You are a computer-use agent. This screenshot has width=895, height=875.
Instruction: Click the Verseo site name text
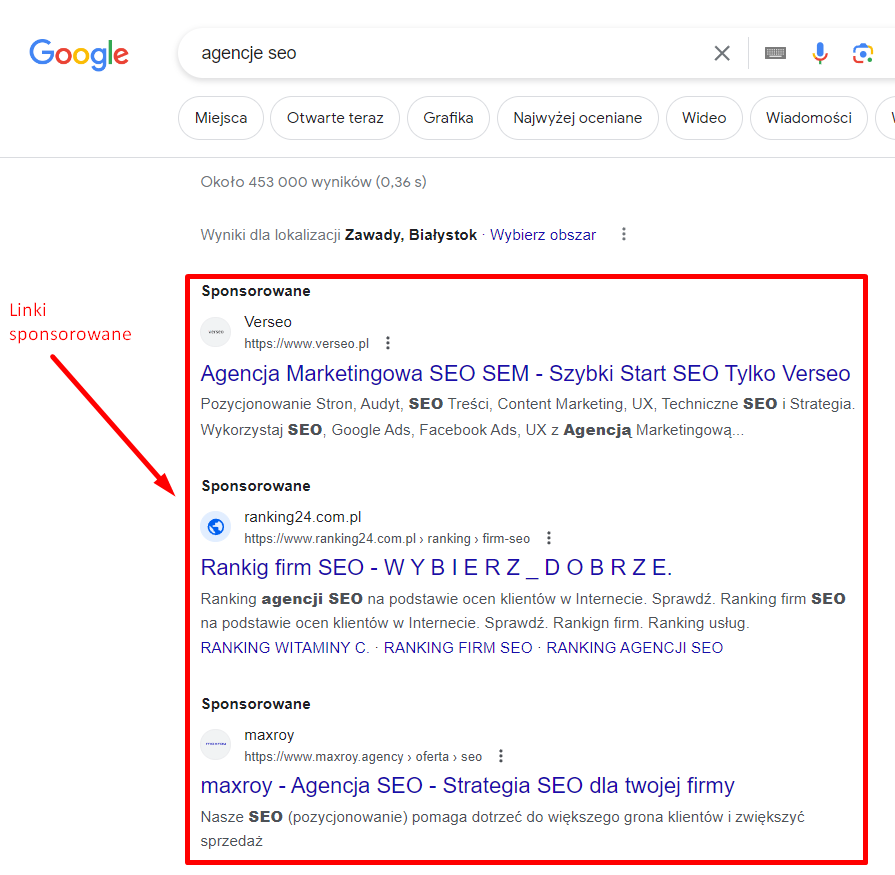coord(268,322)
